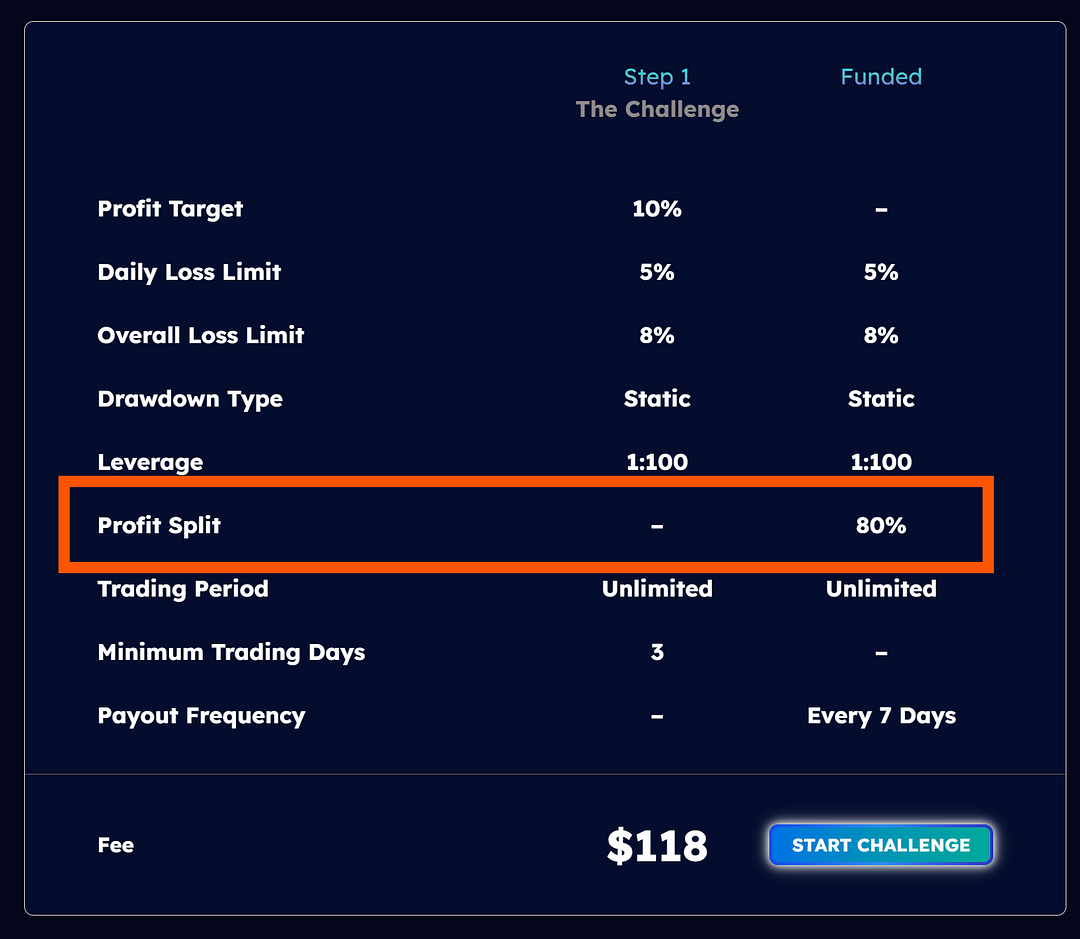Click the $118 fee amount
The width and height of the screenshot is (1080, 939).
pos(657,845)
